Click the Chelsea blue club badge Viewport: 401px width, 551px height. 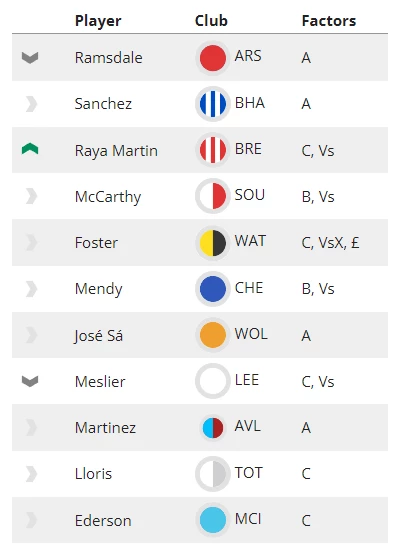pyautogui.click(x=213, y=289)
